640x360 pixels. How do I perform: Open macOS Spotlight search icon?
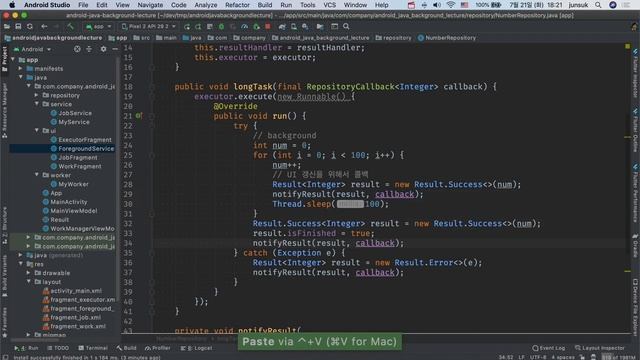(x=598, y=5)
